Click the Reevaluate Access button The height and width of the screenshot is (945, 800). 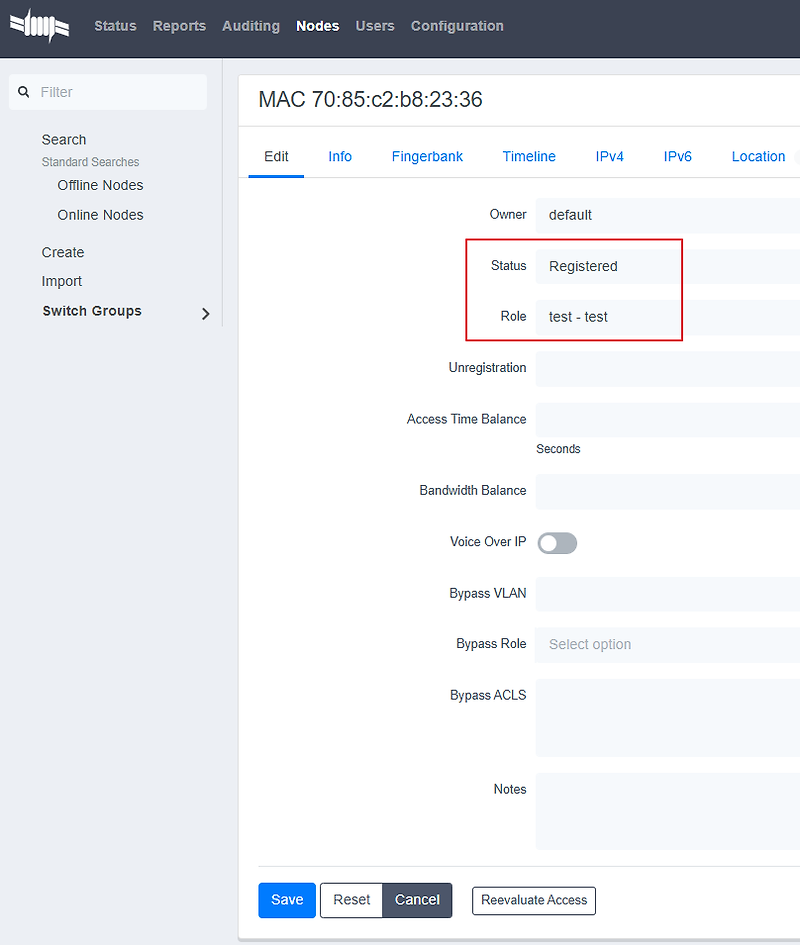pyautogui.click(x=534, y=900)
